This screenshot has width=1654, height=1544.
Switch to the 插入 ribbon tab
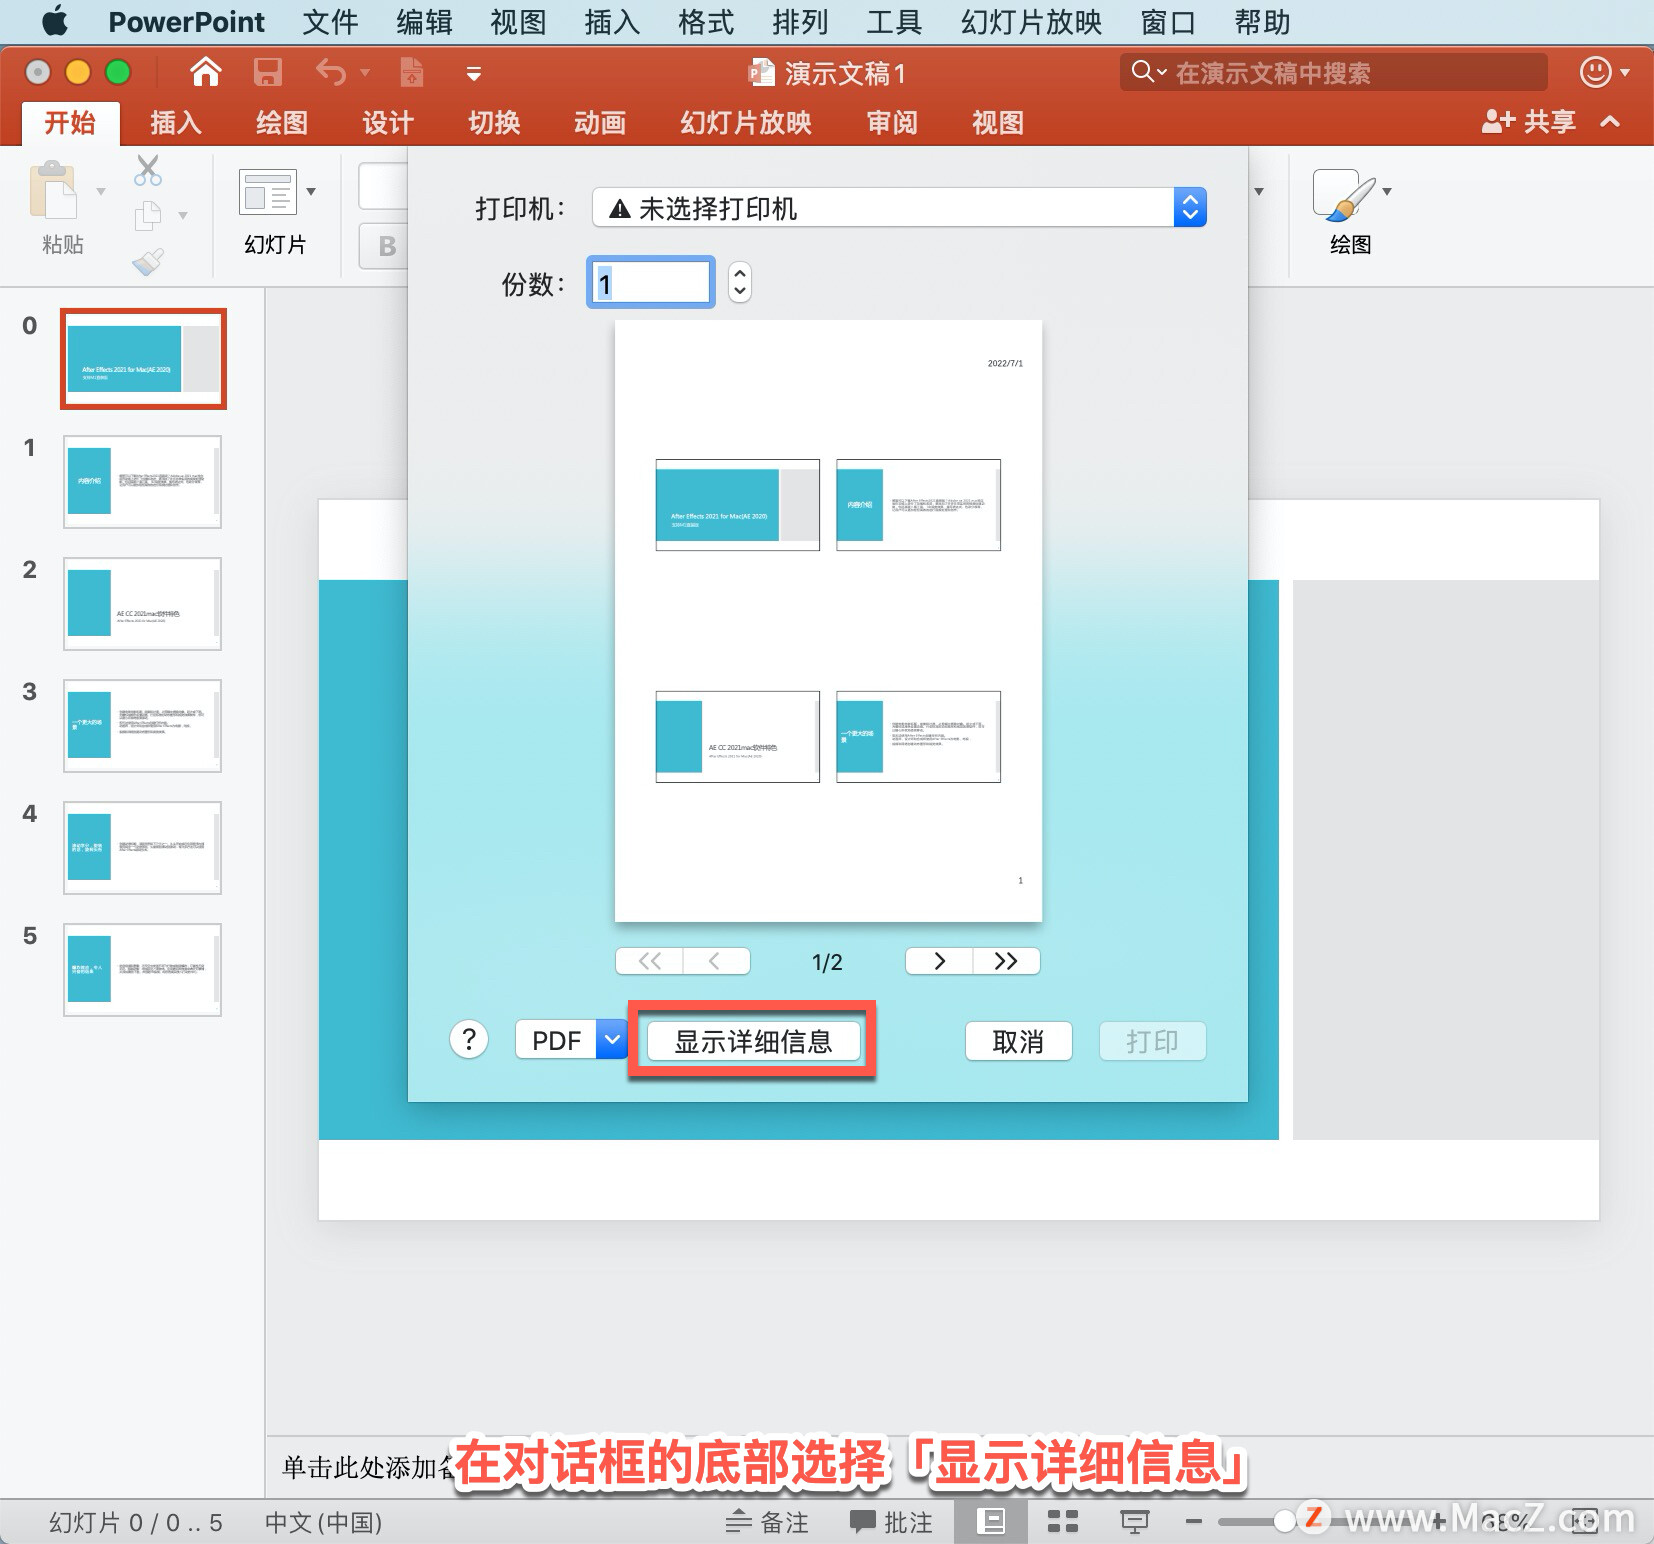click(176, 123)
